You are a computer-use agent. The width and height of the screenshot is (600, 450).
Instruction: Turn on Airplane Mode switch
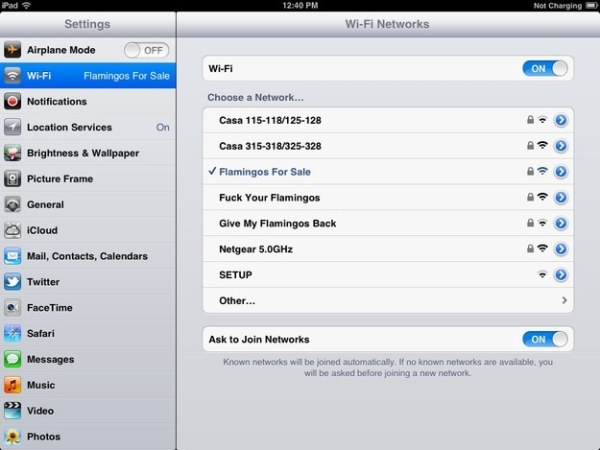point(147,50)
